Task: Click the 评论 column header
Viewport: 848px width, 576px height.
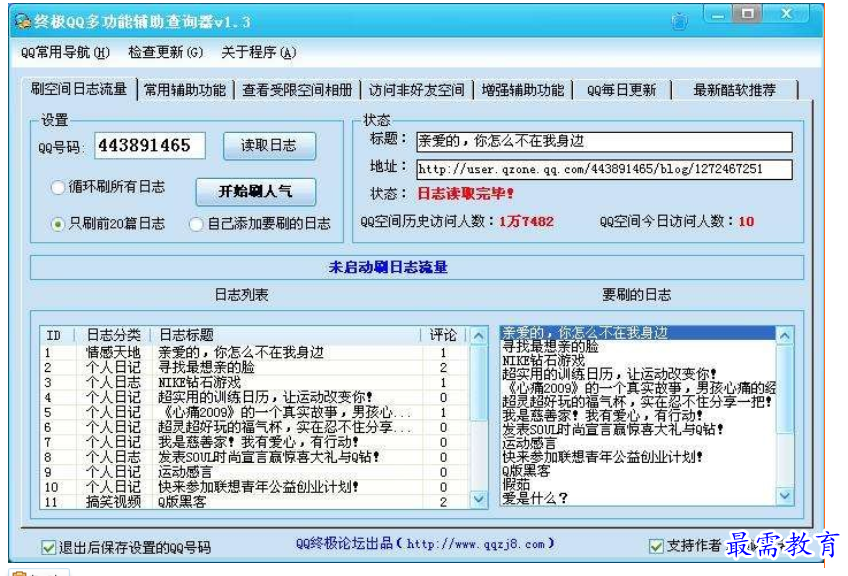Action: tap(443, 335)
